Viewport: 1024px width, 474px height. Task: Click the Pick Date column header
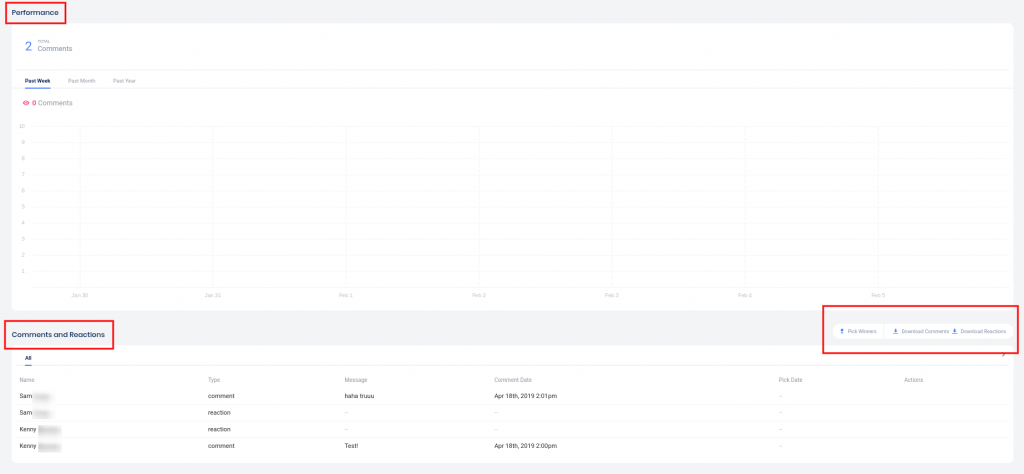pos(790,380)
